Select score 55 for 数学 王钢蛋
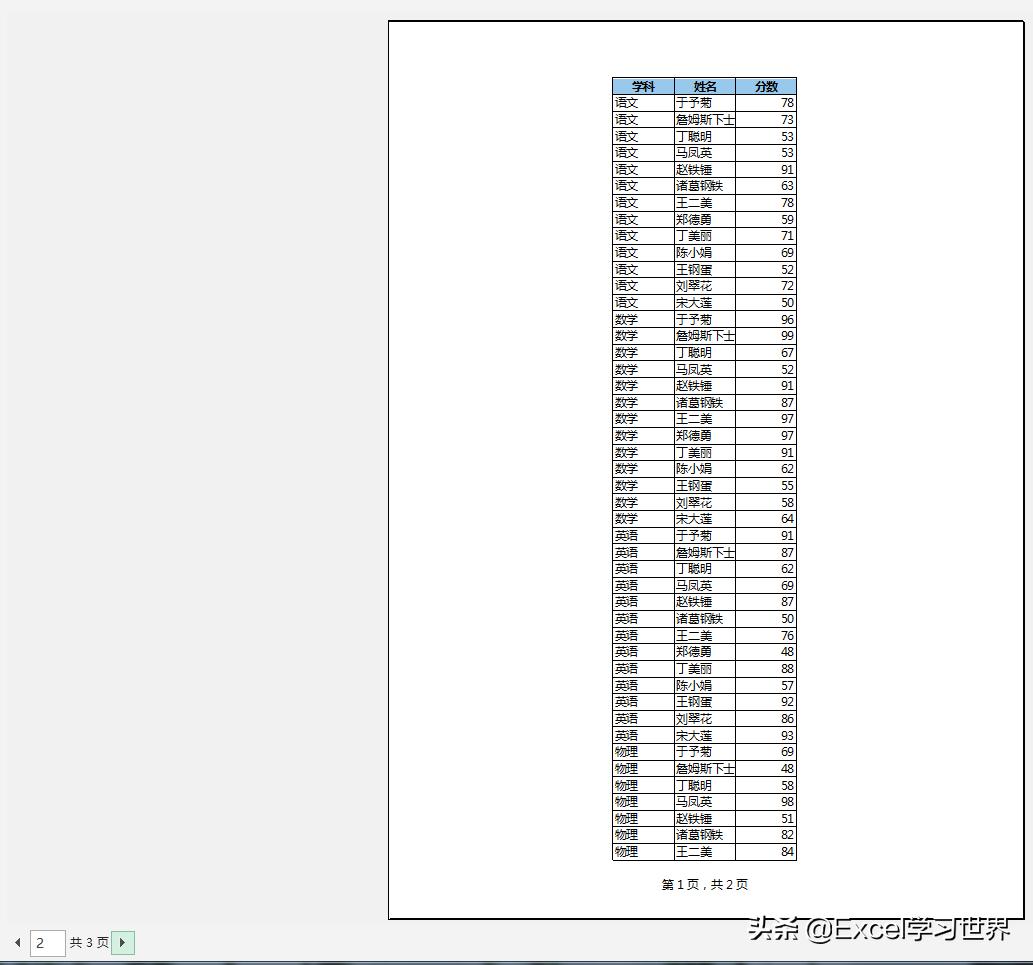Image resolution: width=1033 pixels, height=965 pixels. click(x=766, y=485)
